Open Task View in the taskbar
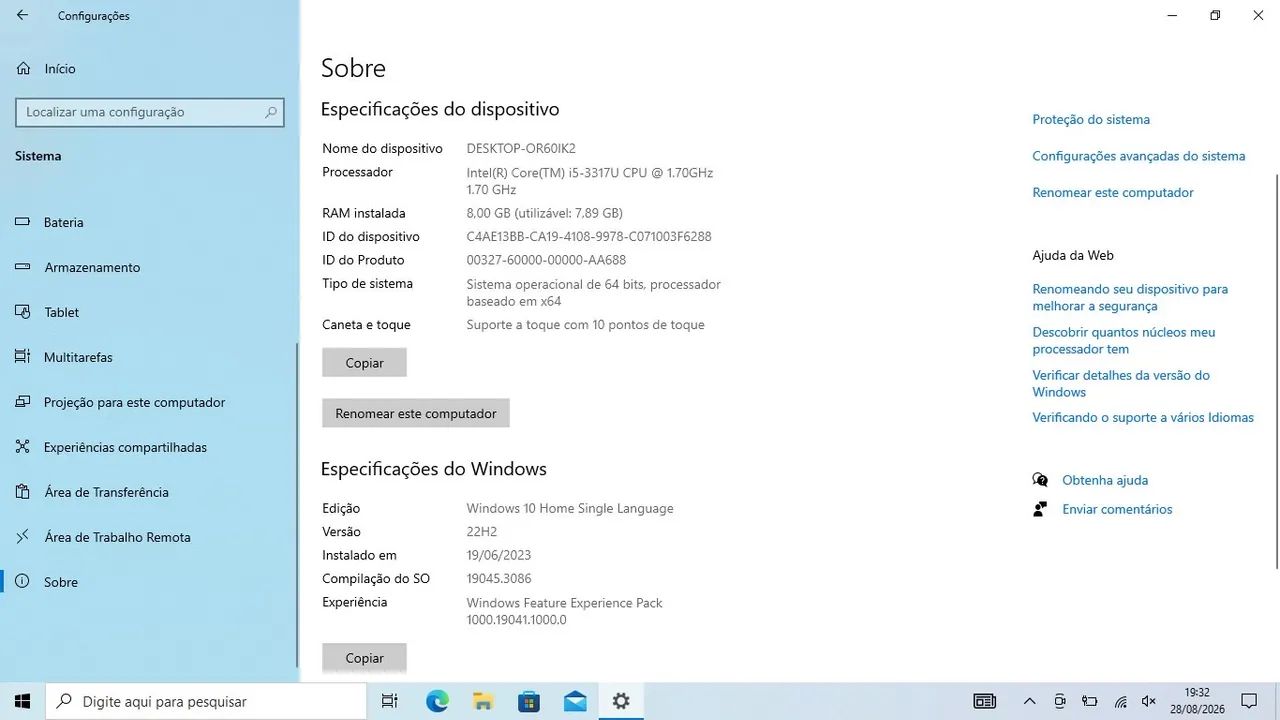 390,701
